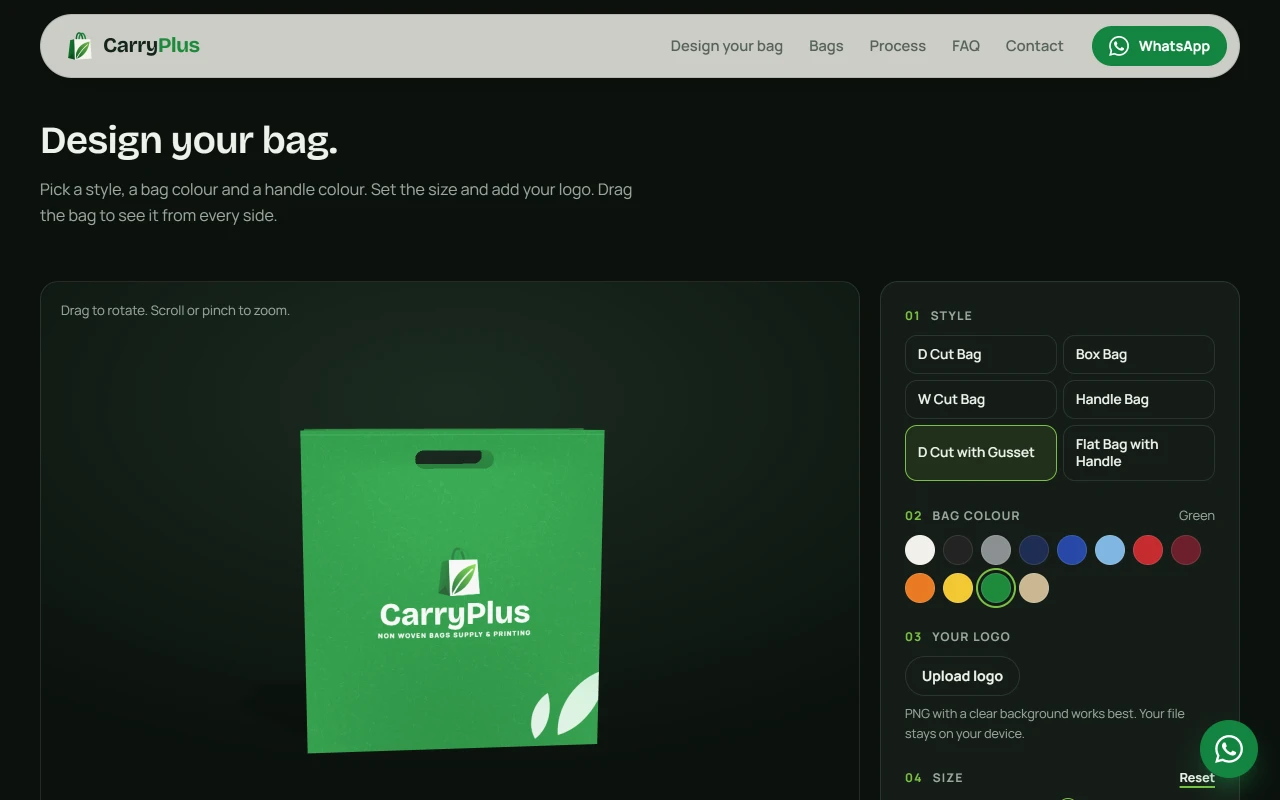Select the D Cut Bag style
Image resolution: width=1280 pixels, height=800 pixels.
coord(981,354)
